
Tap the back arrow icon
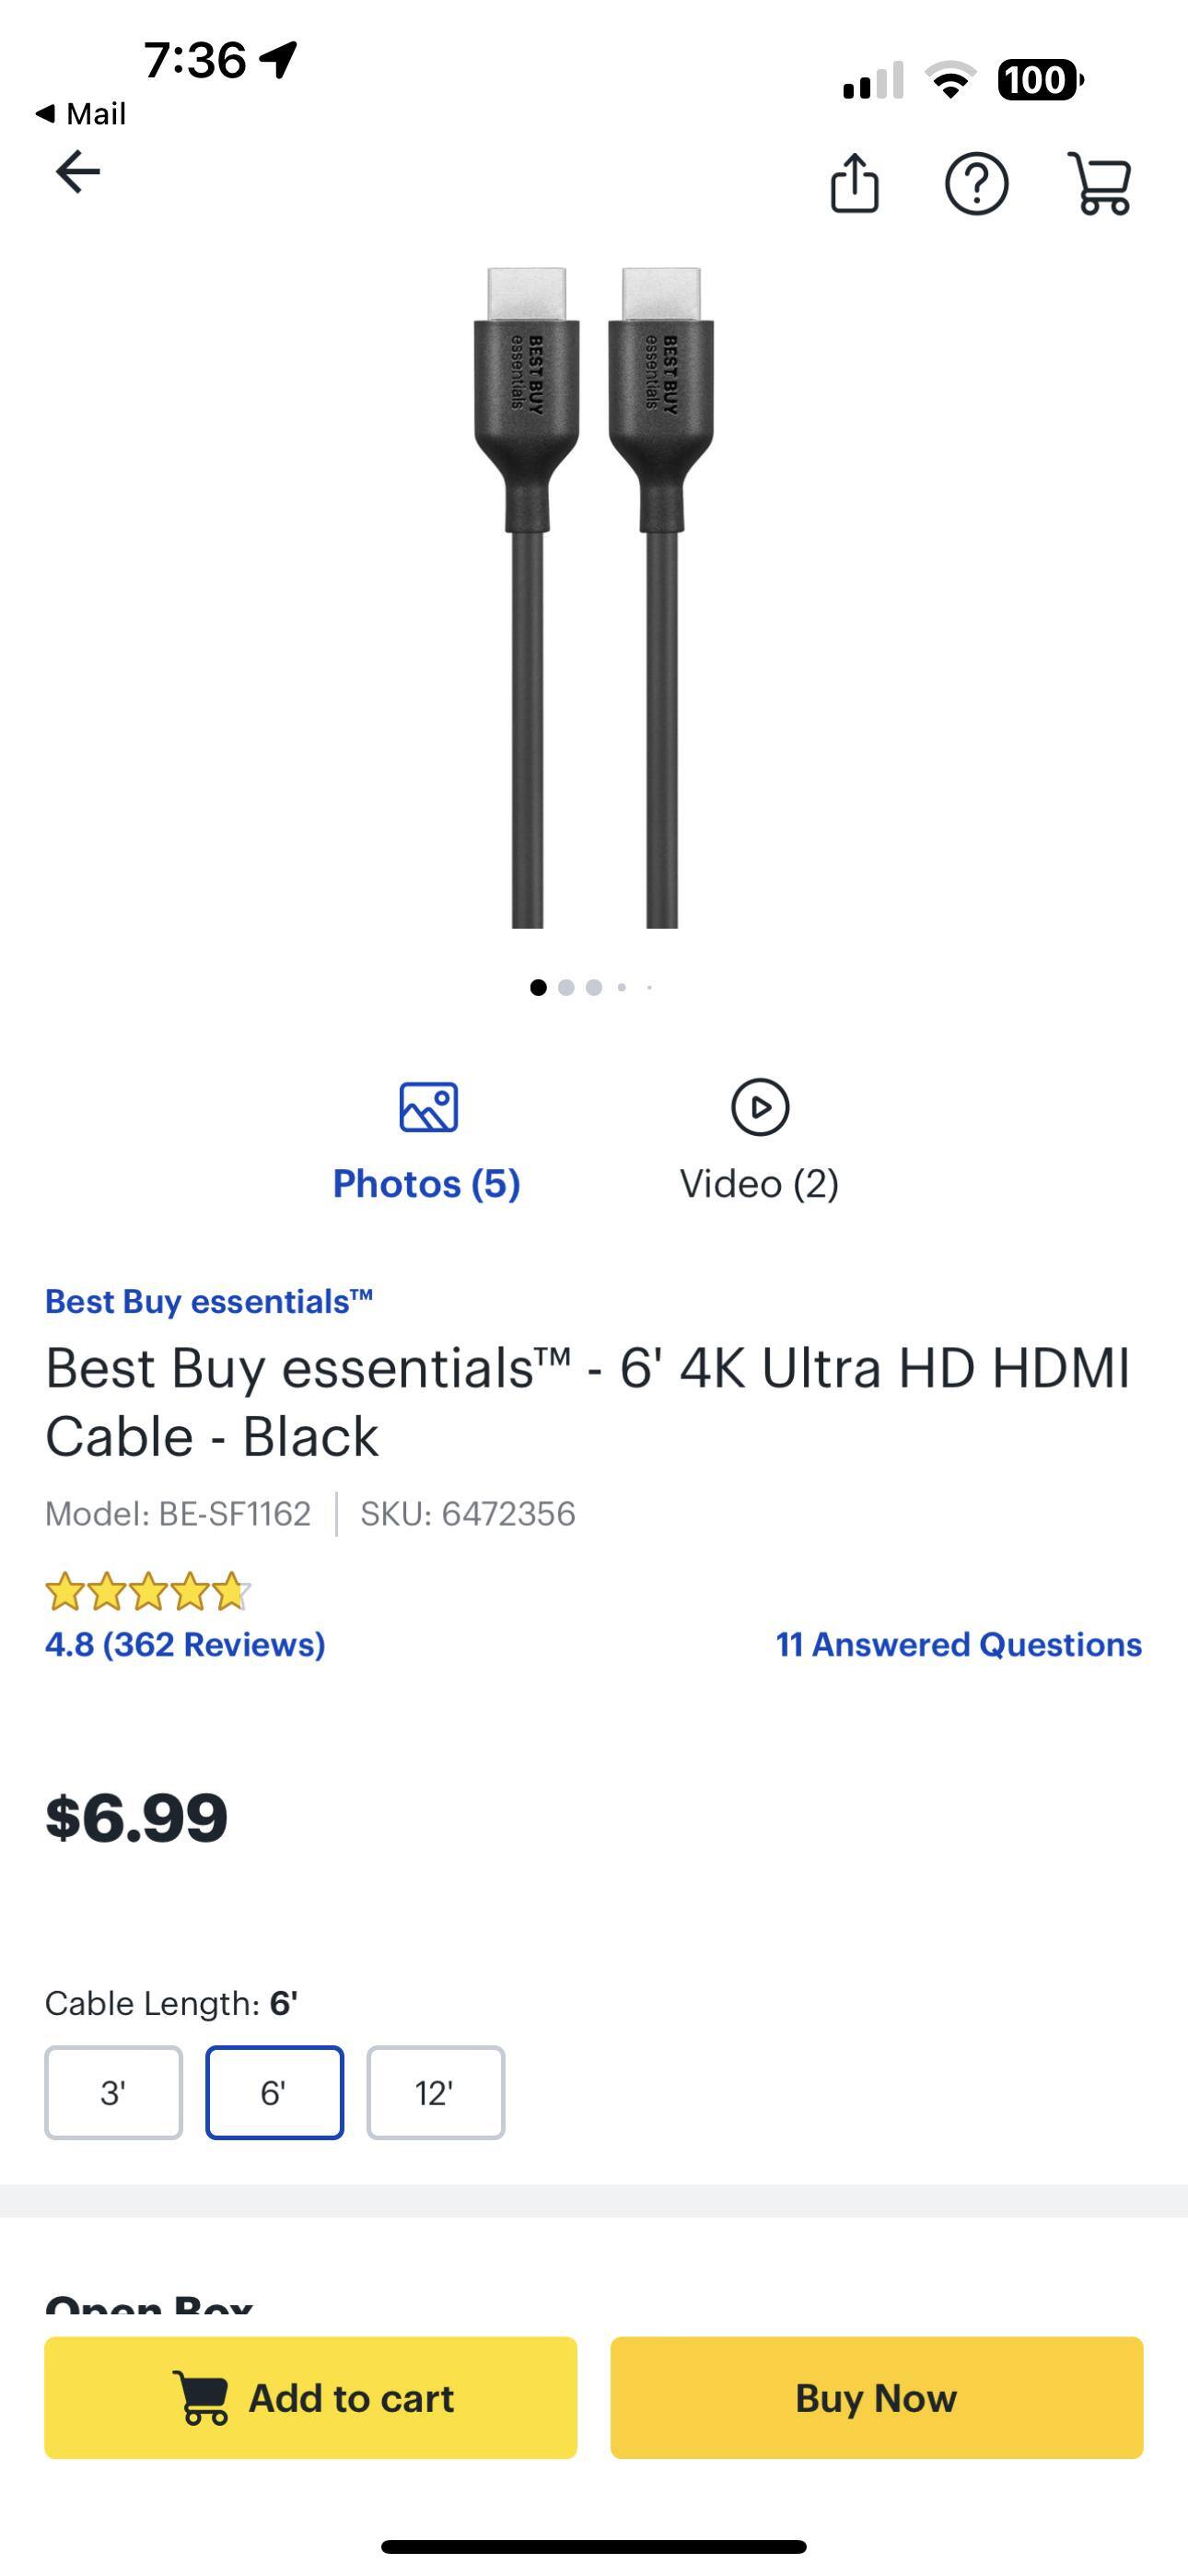(78, 172)
